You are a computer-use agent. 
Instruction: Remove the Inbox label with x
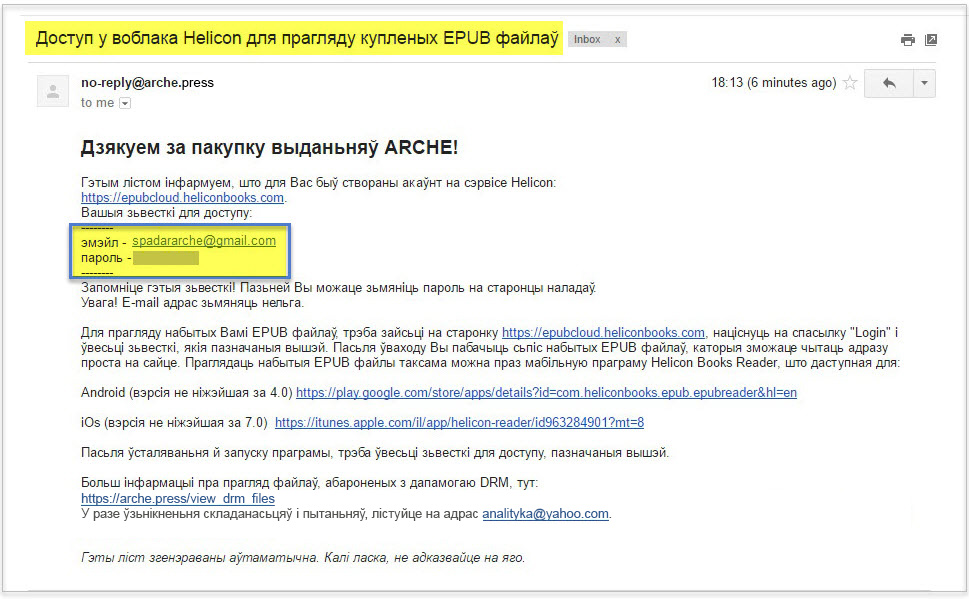[617, 40]
